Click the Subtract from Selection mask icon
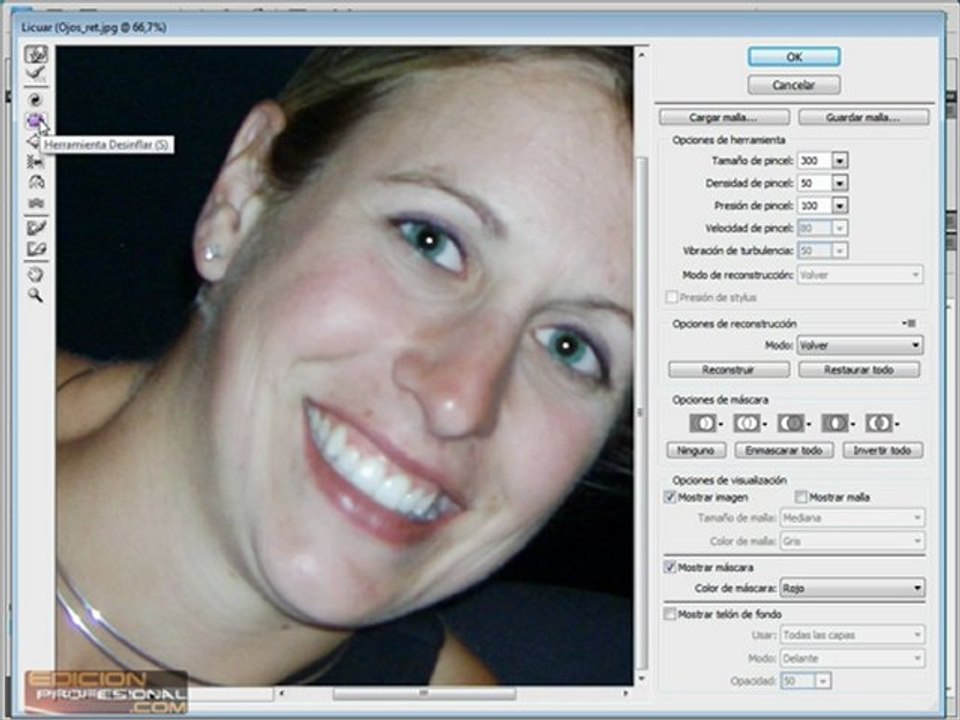The image size is (960, 720). point(791,423)
